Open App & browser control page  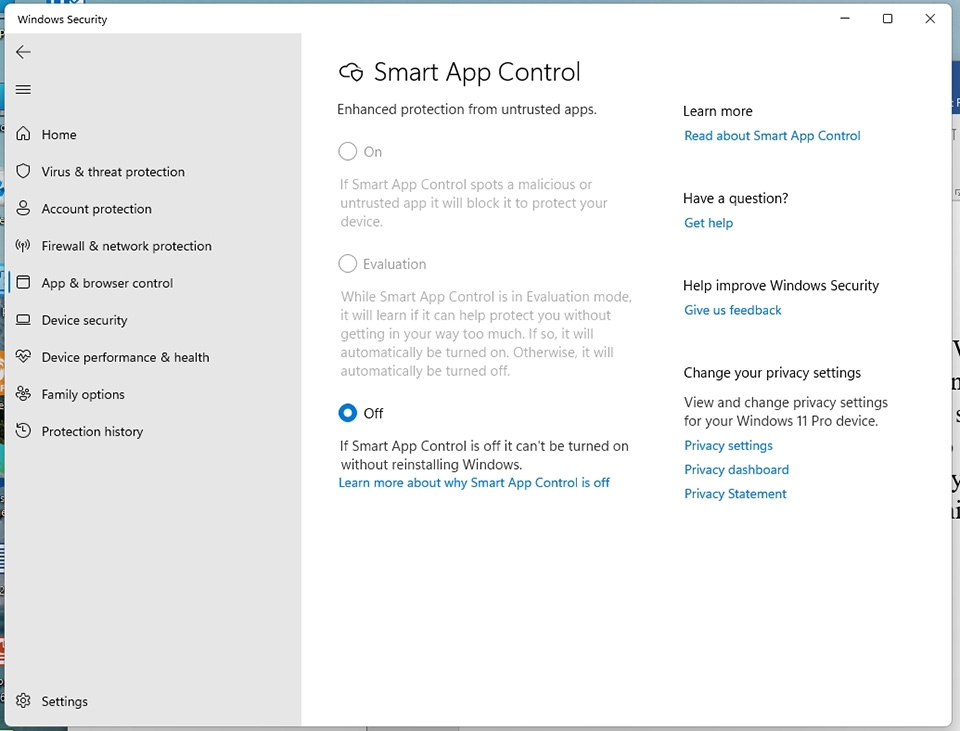click(107, 283)
